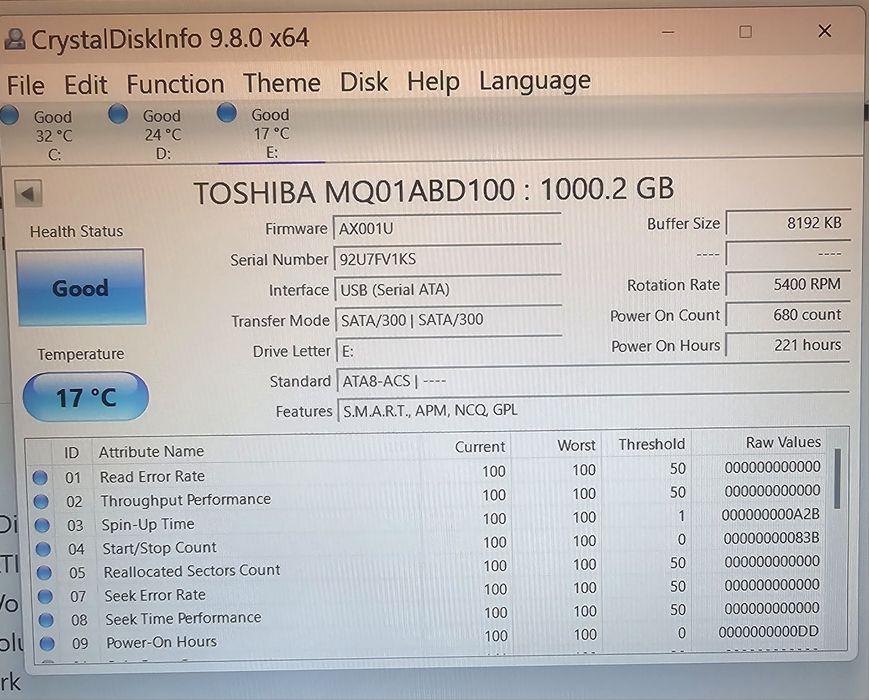Click status dot for Start/Stop Count
The height and width of the screenshot is (700, 869).
(43, 549)
